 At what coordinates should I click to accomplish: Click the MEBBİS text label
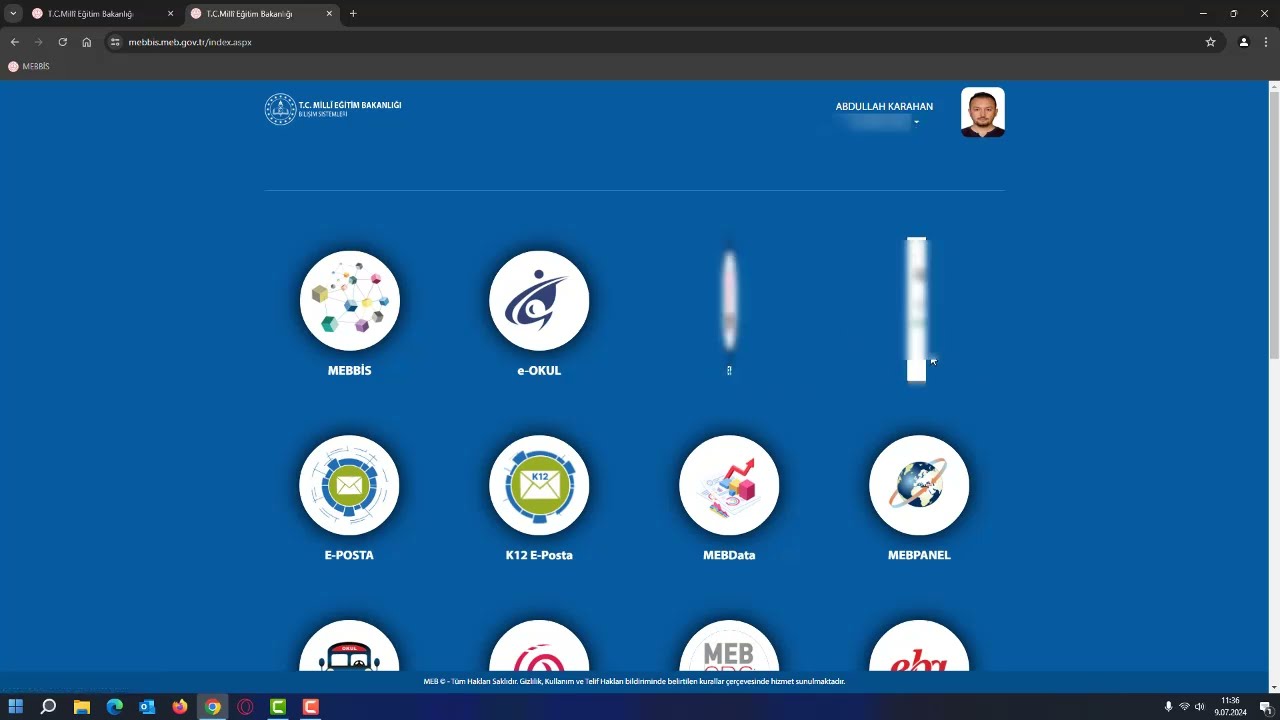click(x=349, y=371)
